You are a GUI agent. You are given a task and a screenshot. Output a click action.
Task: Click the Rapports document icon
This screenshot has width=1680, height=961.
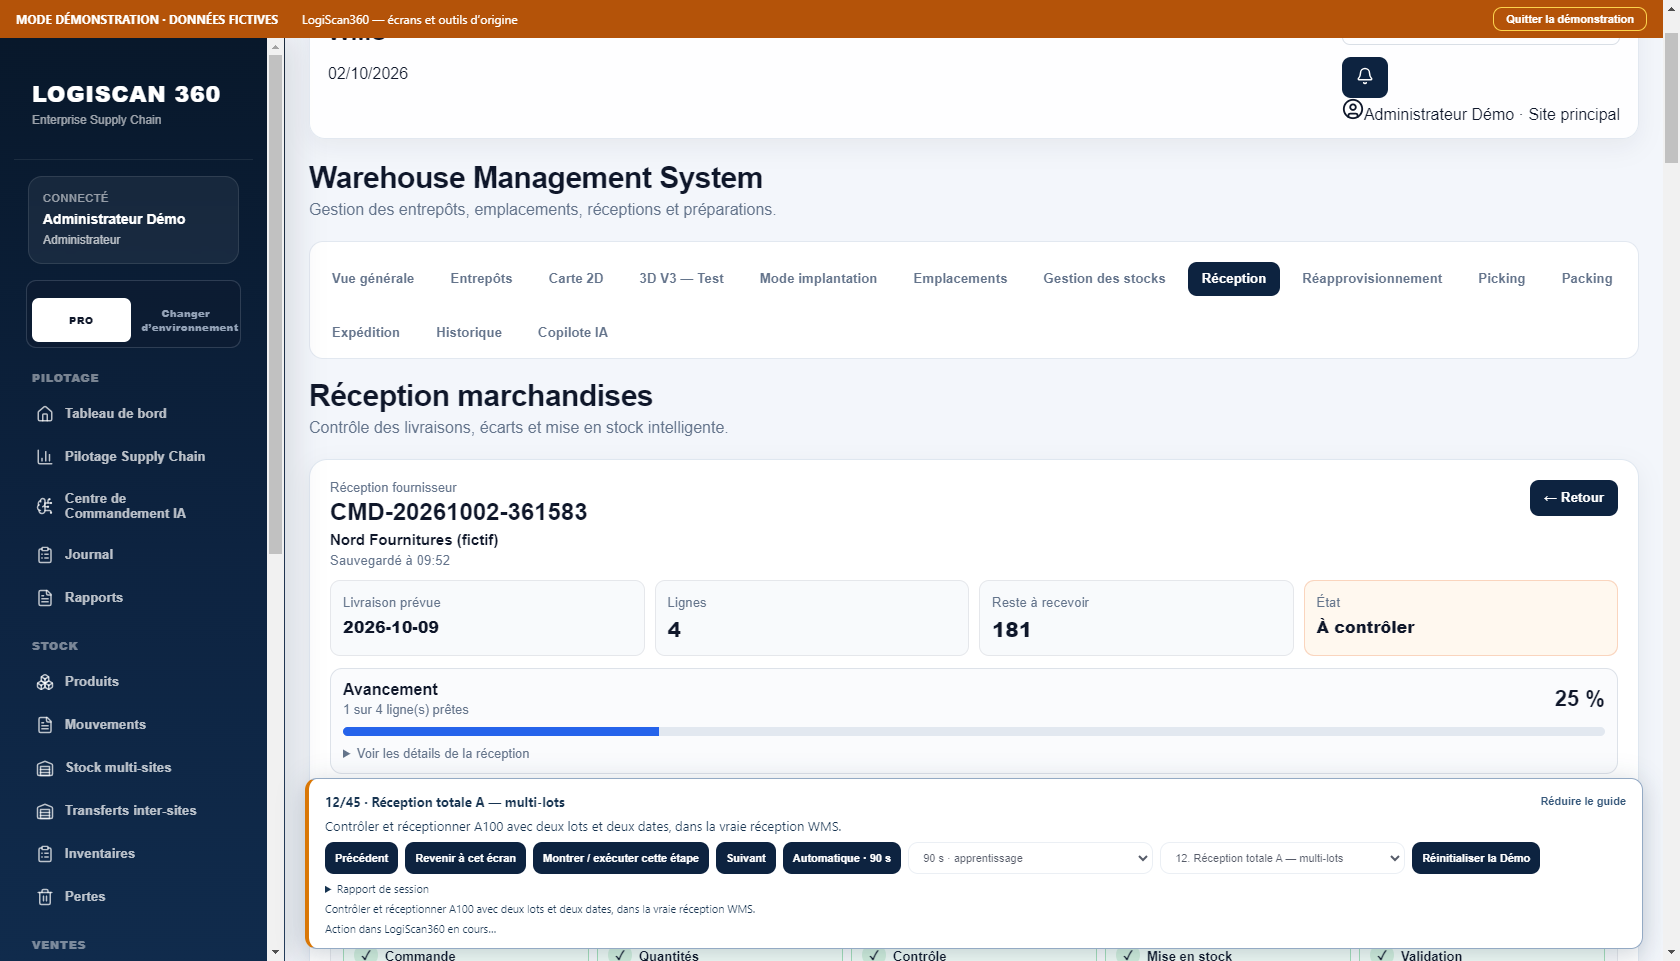(45, 598)
